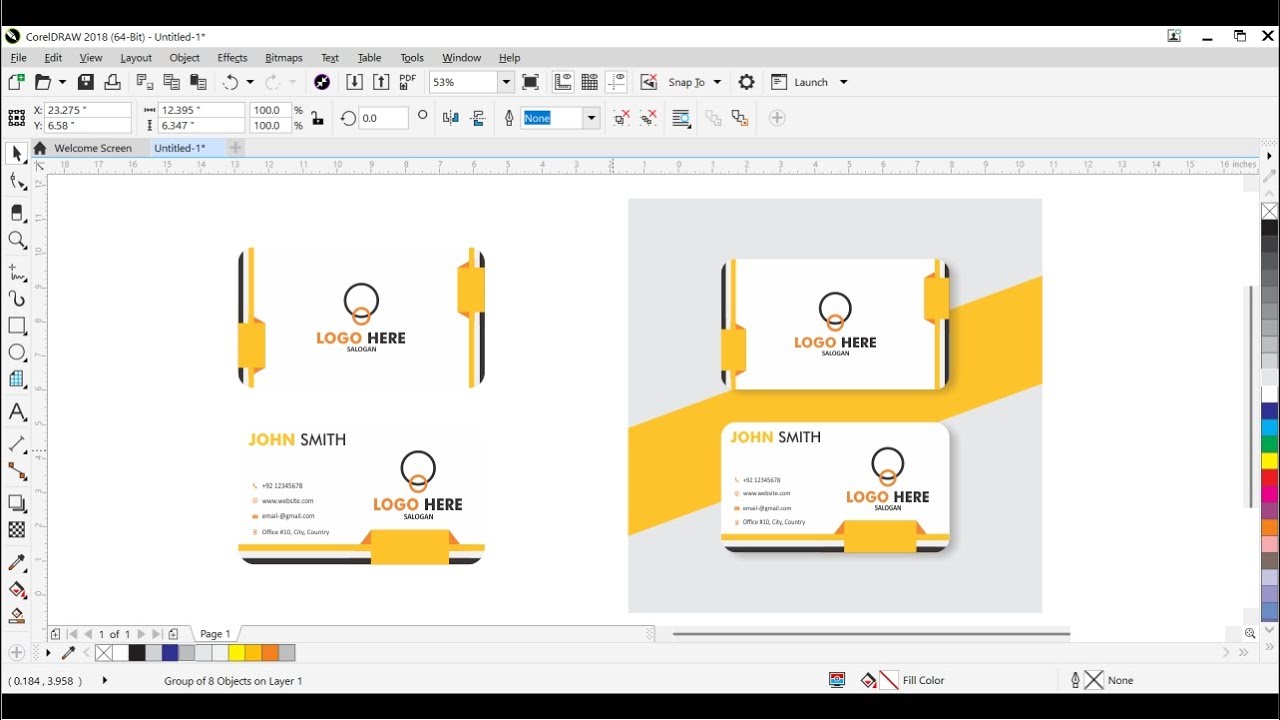Click the Paste icon
Image resolution: width=1280 pixels, height=720 pixels.
(x=198, y=82)
